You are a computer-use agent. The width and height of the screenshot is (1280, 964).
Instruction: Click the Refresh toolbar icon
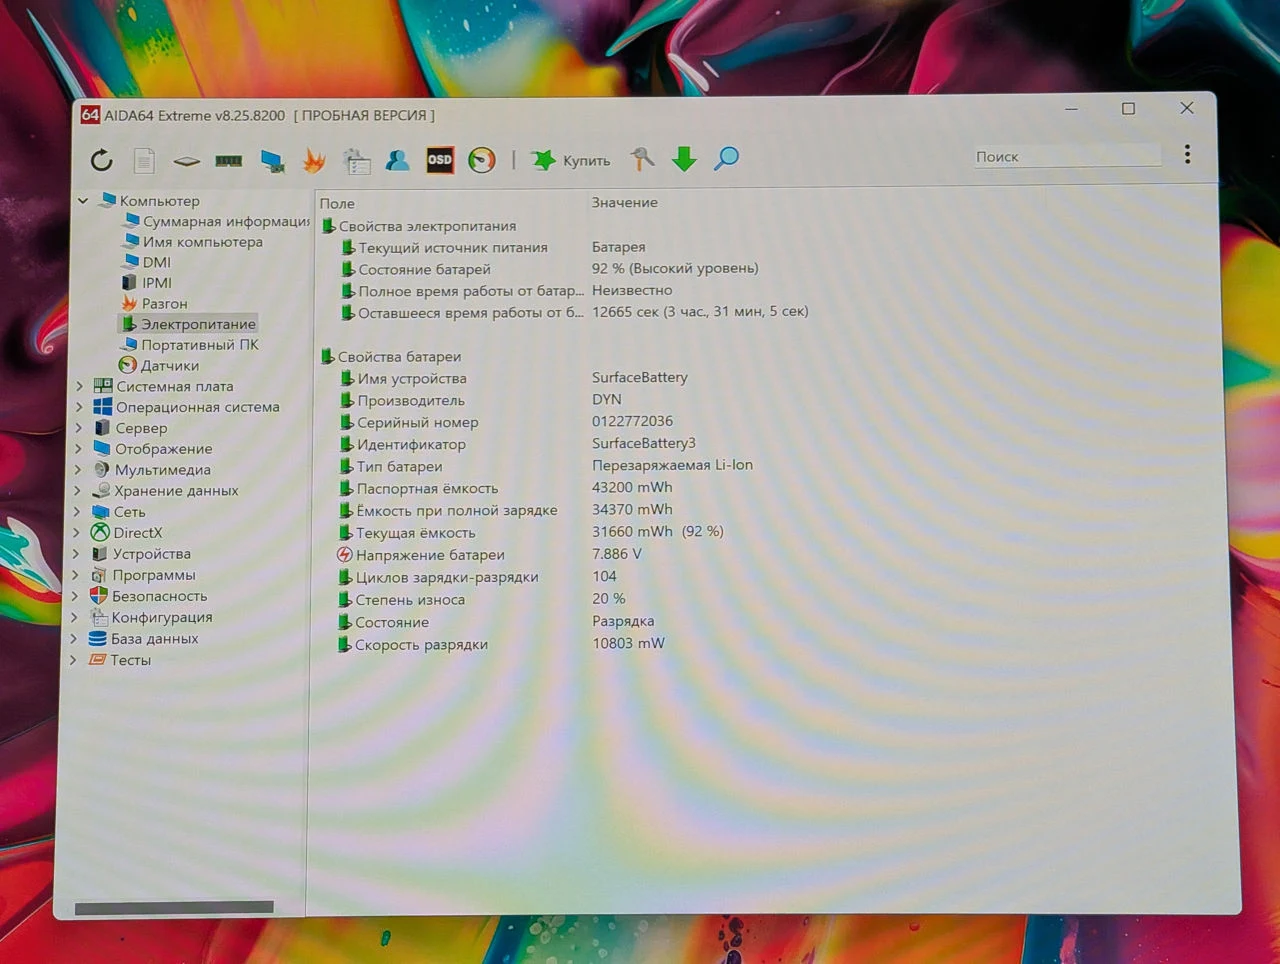(x=102, y=160)
